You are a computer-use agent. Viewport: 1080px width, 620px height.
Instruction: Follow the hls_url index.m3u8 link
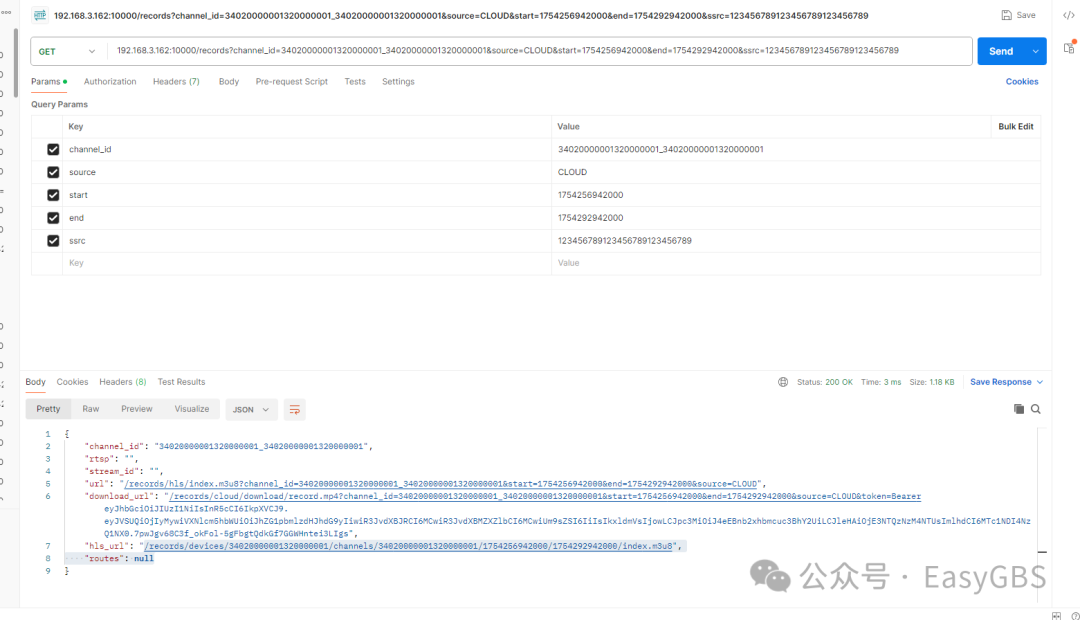(x=409, y=546)
